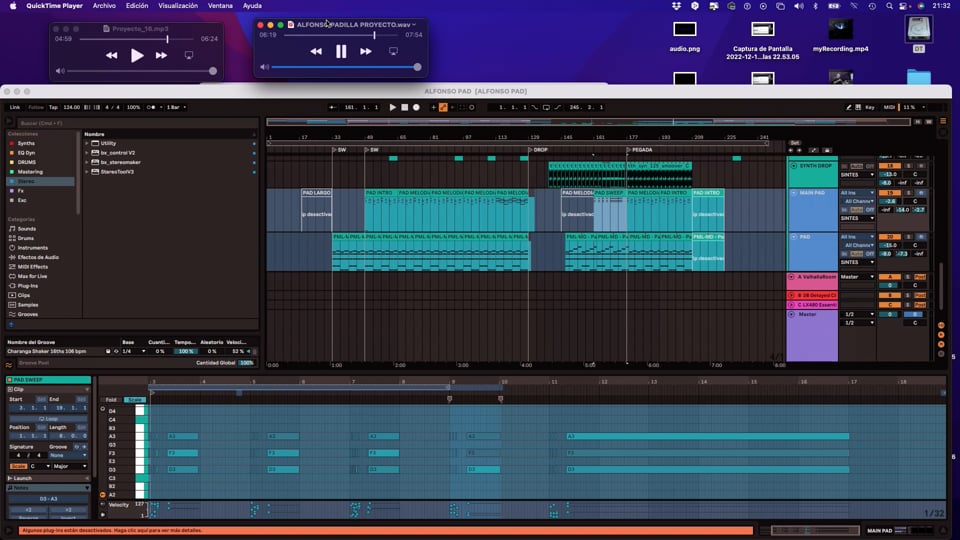960x540 pixels.
Task: Open the QuickTime Player menu
Action: (x=54, y=6)
